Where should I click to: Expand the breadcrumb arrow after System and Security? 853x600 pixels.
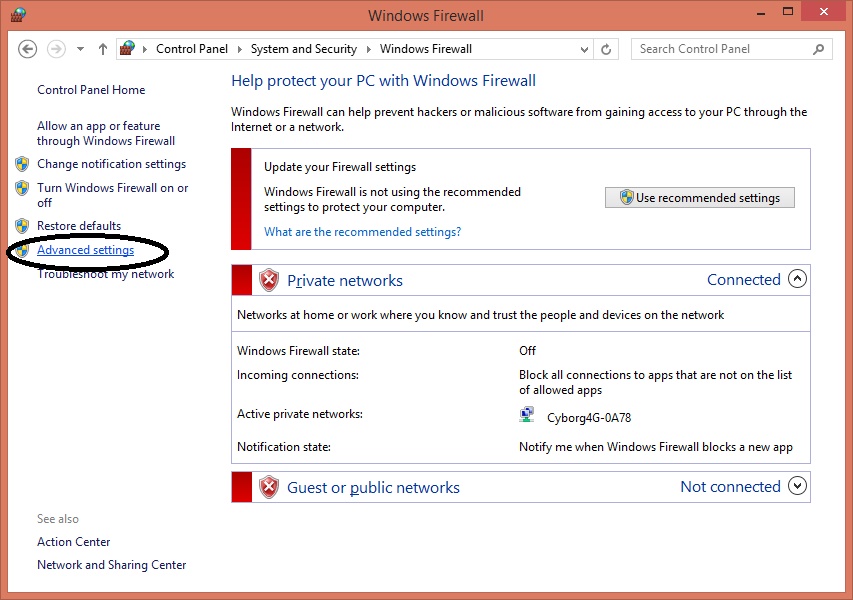[x=368, y=50]
